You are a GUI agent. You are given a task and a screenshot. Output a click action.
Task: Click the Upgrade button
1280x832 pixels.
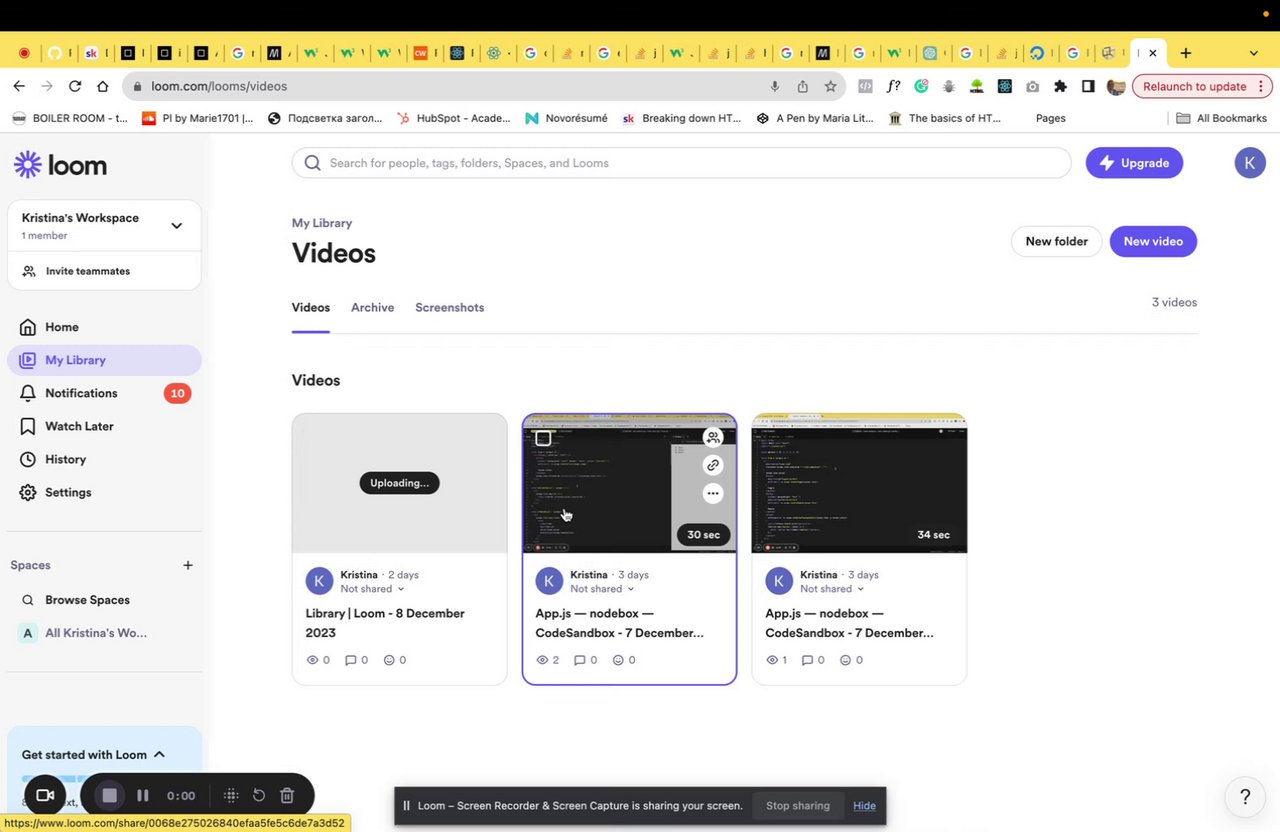pos(1134,163)
